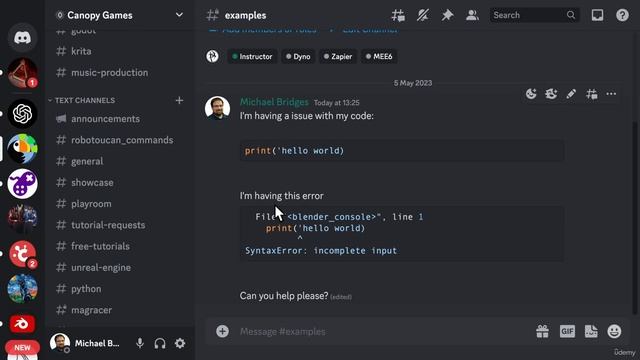This screenshot has height=360, width=640.
Task: Open pinned messages with pin icon
Action: pyautogui.click(x=447, y=16)
